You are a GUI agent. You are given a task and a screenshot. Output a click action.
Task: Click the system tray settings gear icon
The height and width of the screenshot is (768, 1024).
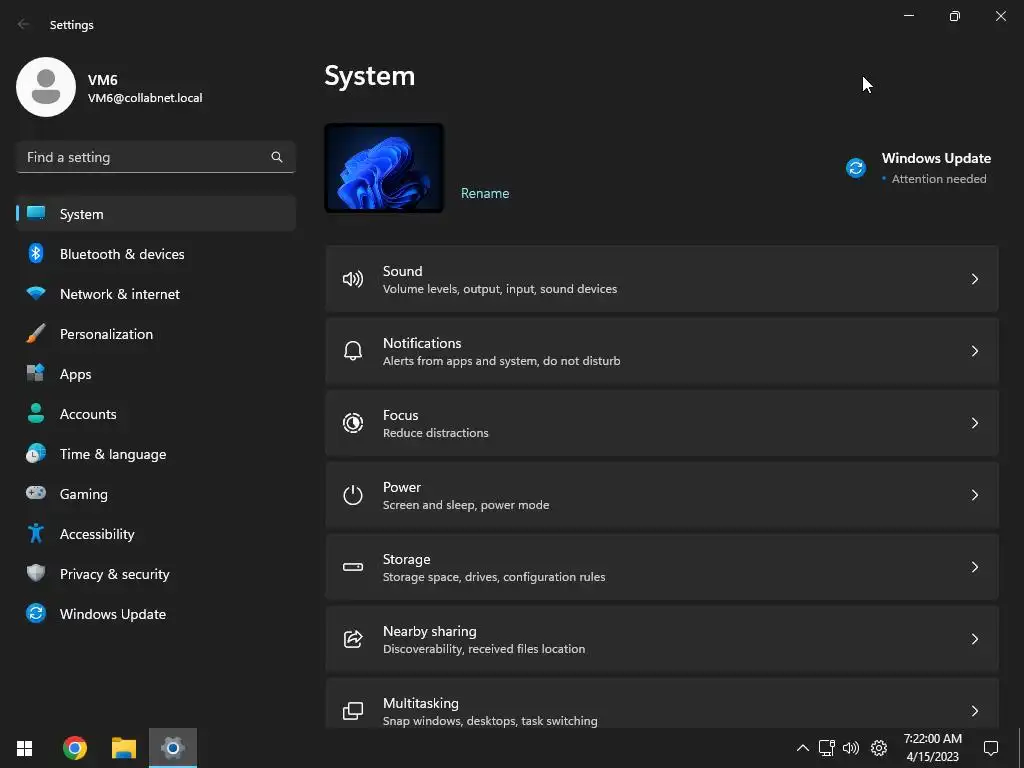tap(879, 748)
